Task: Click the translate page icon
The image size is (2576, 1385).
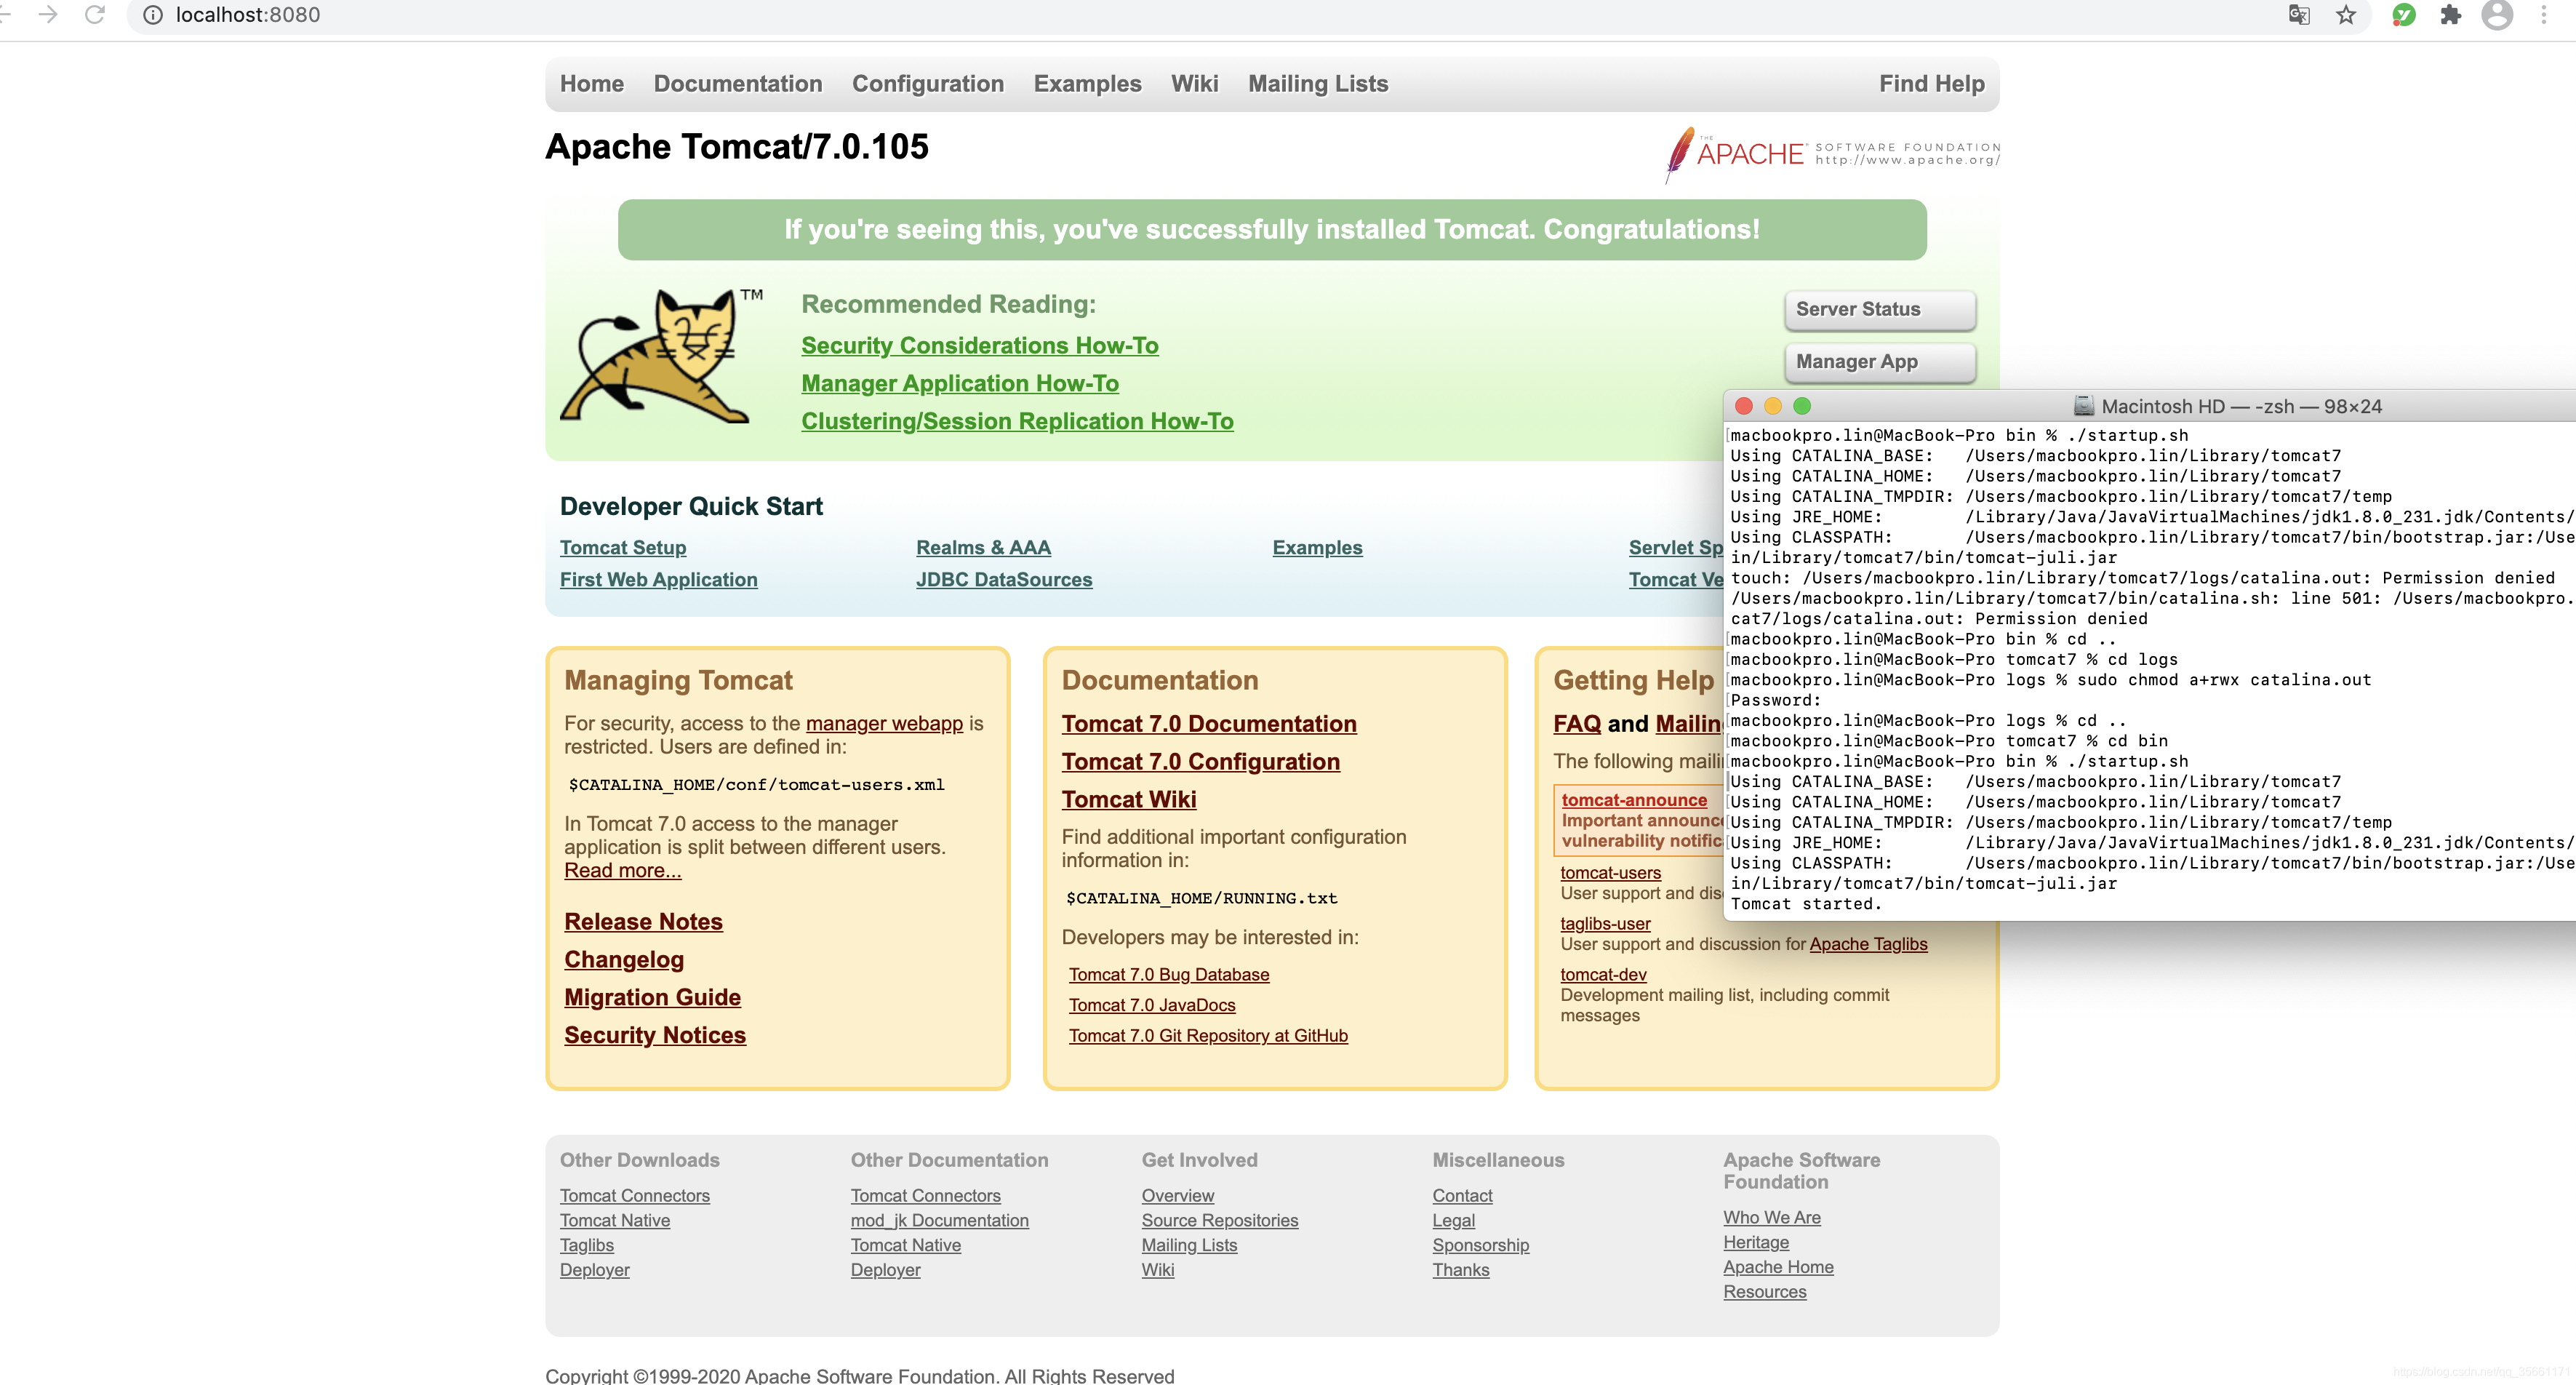Action: 2299,15
